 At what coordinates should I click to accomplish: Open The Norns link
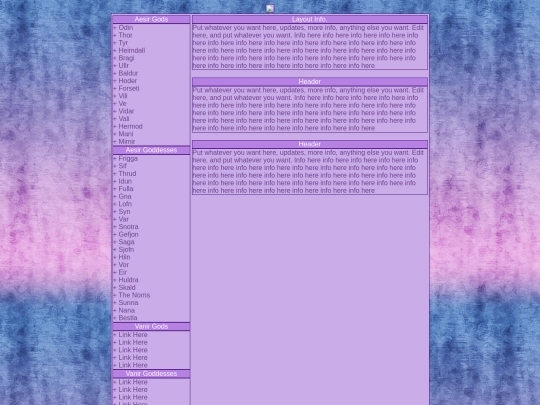point(134,295)
